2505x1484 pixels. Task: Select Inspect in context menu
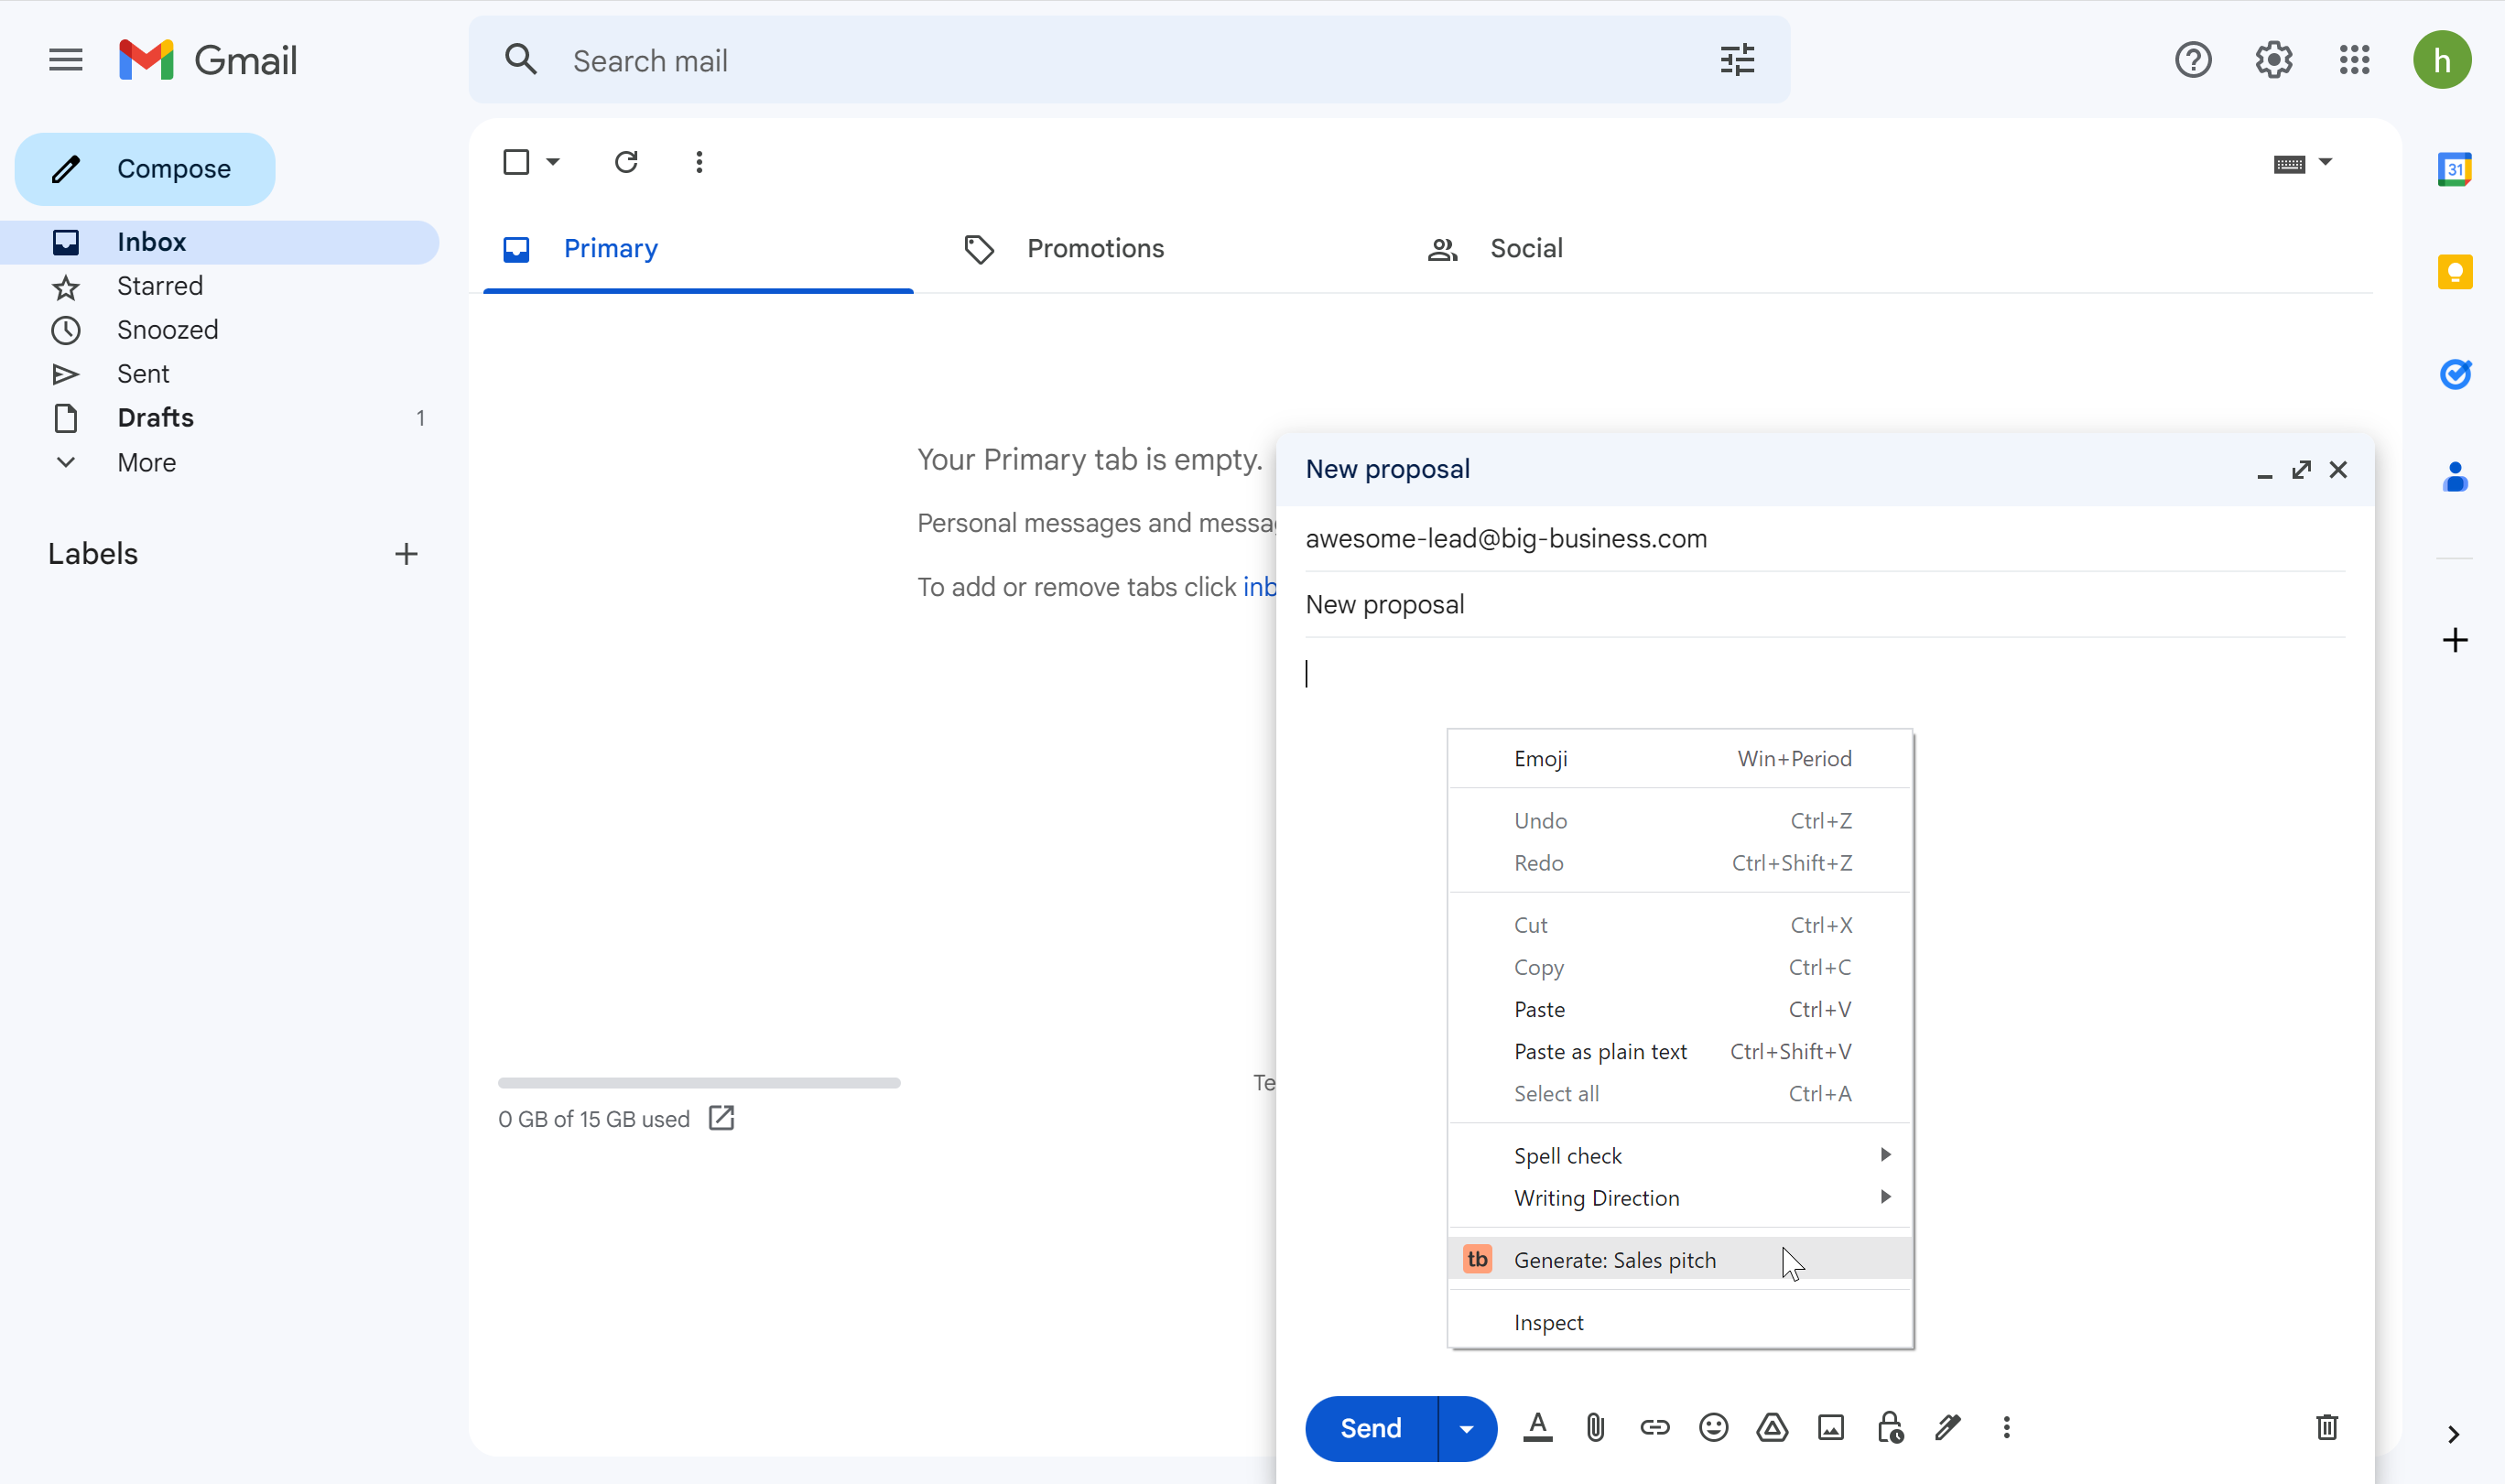pos(1680,1322)
